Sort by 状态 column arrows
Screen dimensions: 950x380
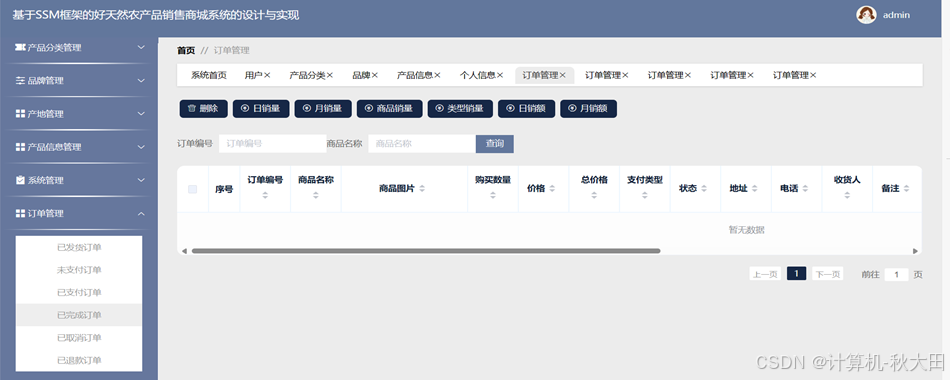(703, 188)
